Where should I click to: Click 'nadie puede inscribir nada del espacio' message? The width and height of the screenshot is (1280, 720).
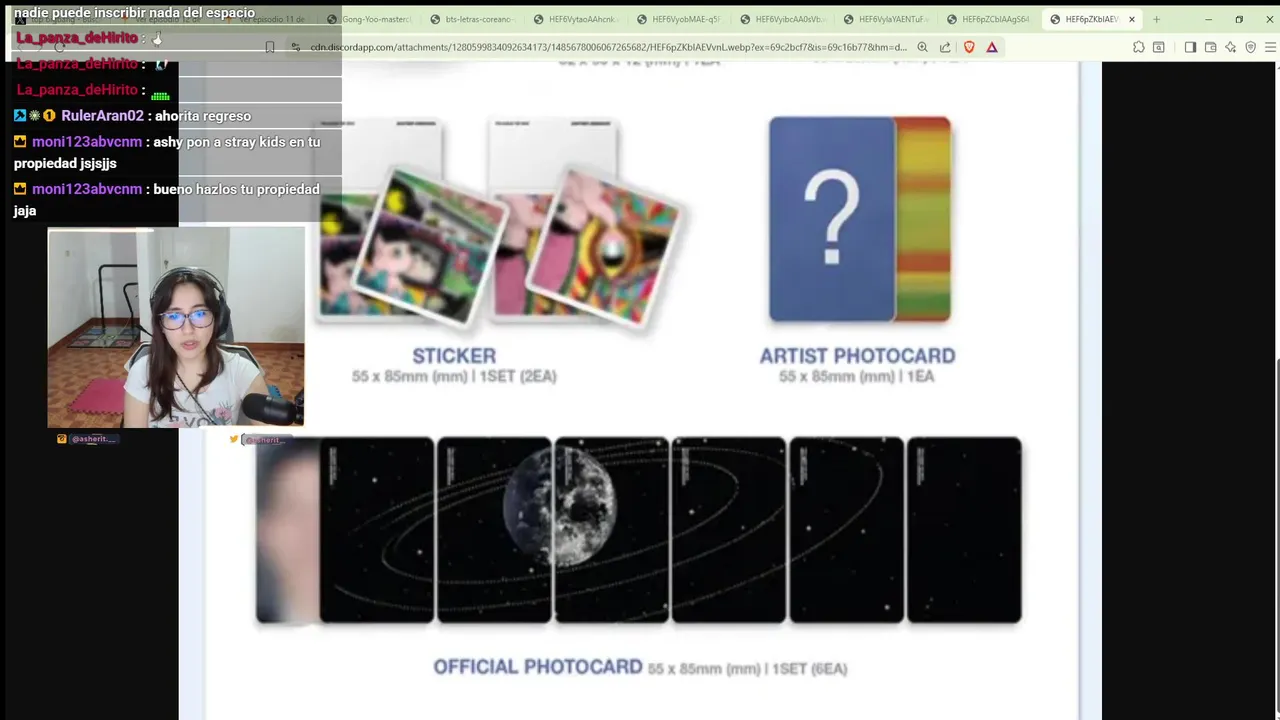pos(134,13)
